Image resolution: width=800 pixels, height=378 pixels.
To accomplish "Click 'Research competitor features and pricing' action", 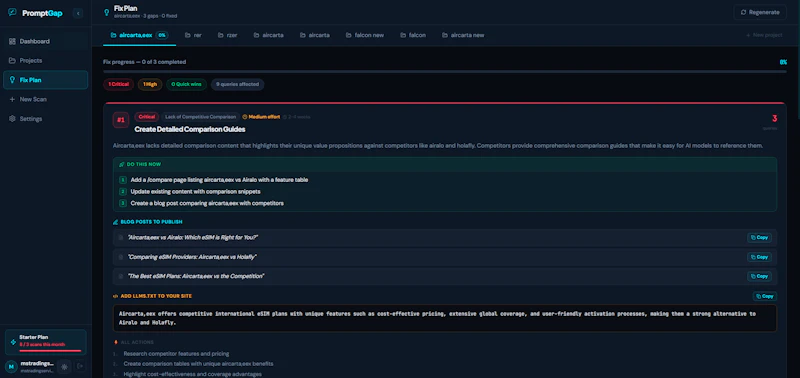I will [x=176, y=354].
